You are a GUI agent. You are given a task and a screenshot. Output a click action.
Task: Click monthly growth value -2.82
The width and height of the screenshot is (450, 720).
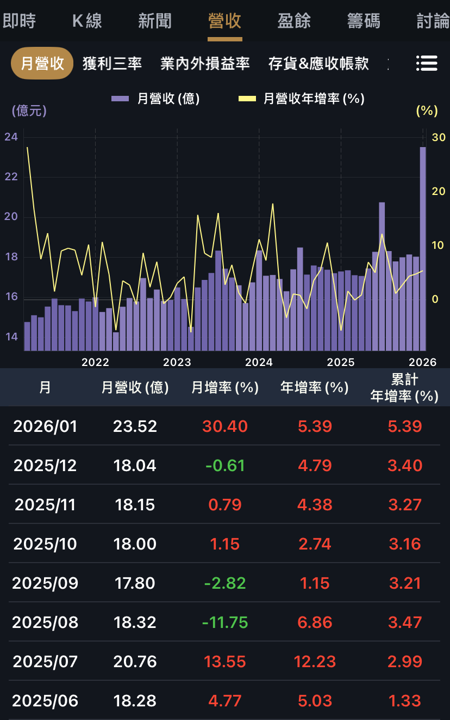click(225, 583)
